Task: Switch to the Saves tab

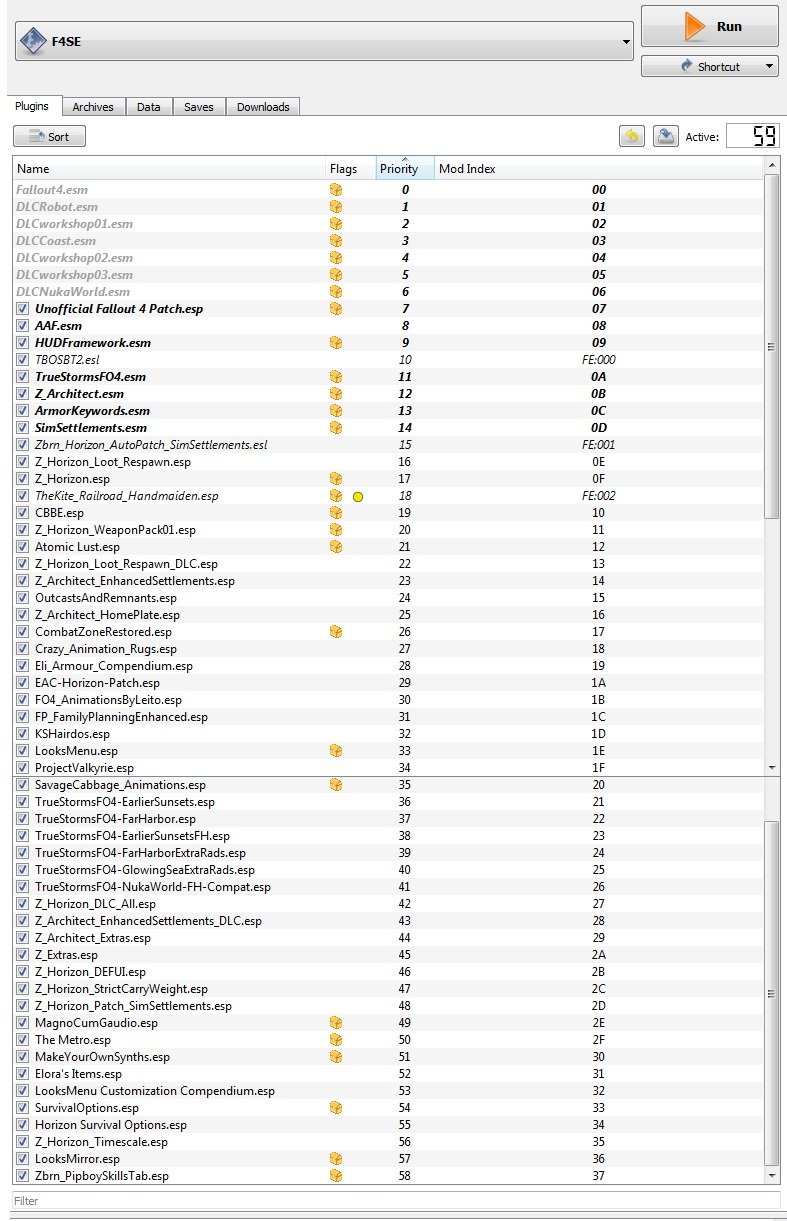Action: point(199,107)
